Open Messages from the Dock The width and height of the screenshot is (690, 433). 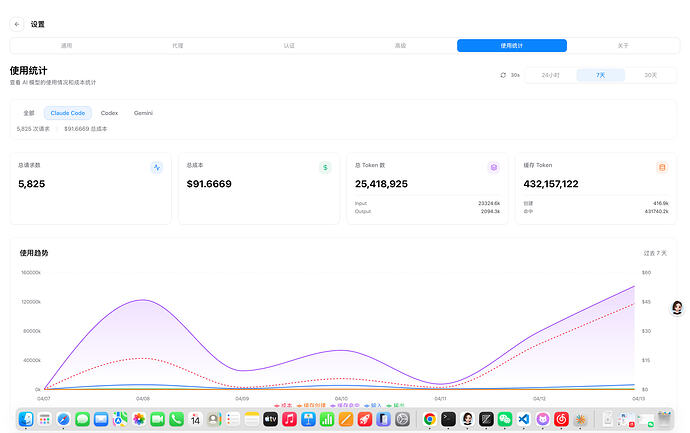[x=82, y=419]
